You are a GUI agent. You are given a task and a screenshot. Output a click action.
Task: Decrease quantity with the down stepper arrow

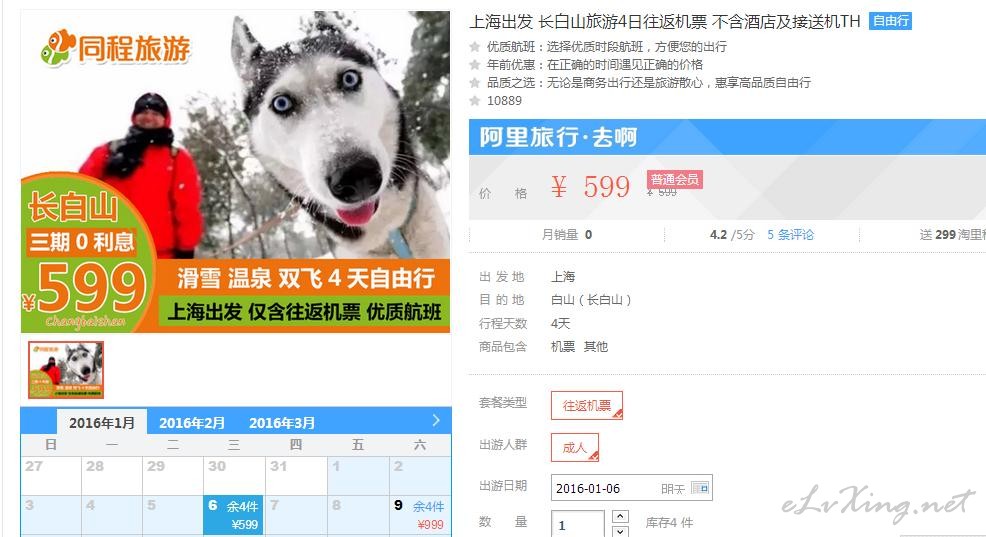620,531
